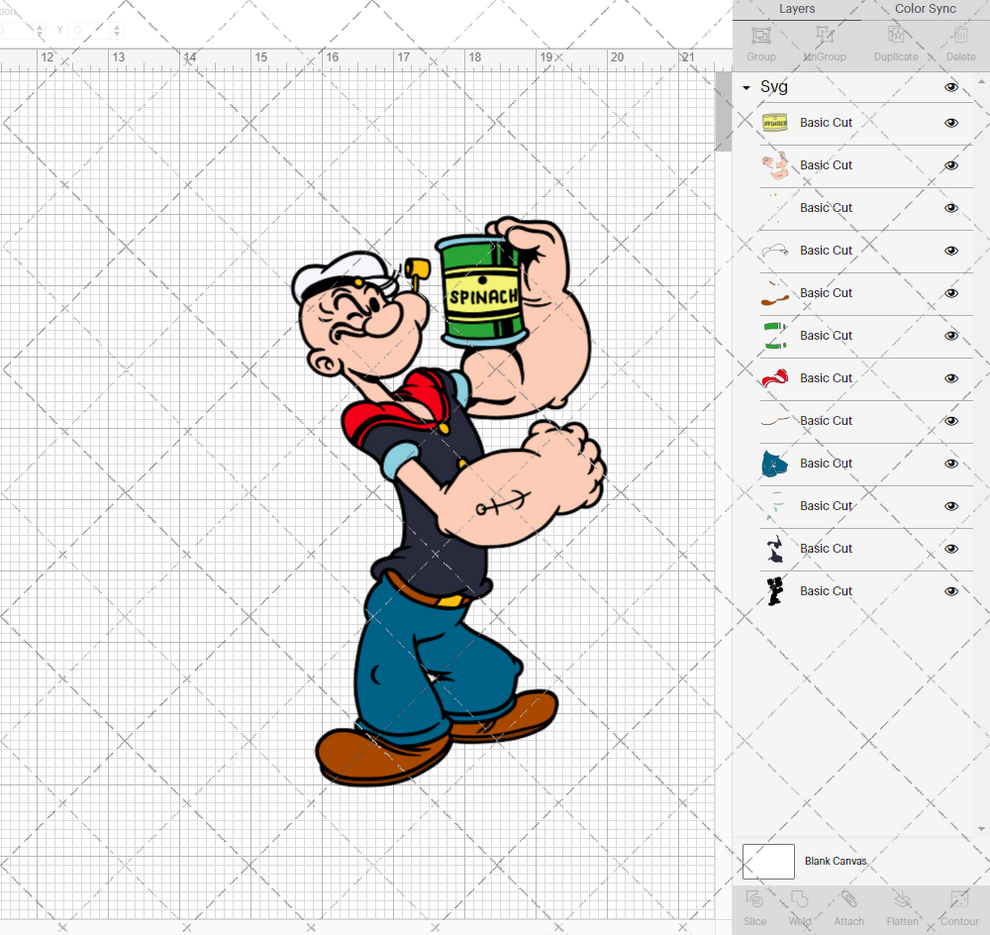
Task: Click the Duplicate icon
Action: (895, 43)
